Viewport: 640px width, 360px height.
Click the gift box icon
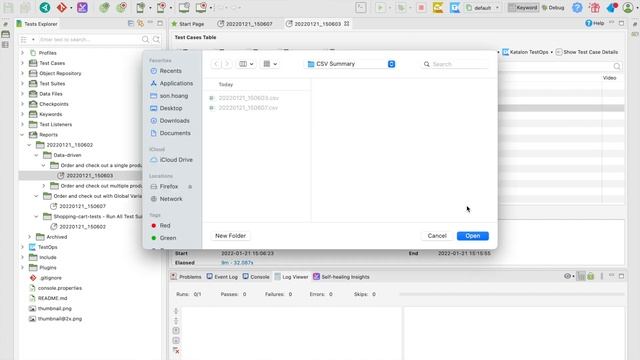coord(595,7)
